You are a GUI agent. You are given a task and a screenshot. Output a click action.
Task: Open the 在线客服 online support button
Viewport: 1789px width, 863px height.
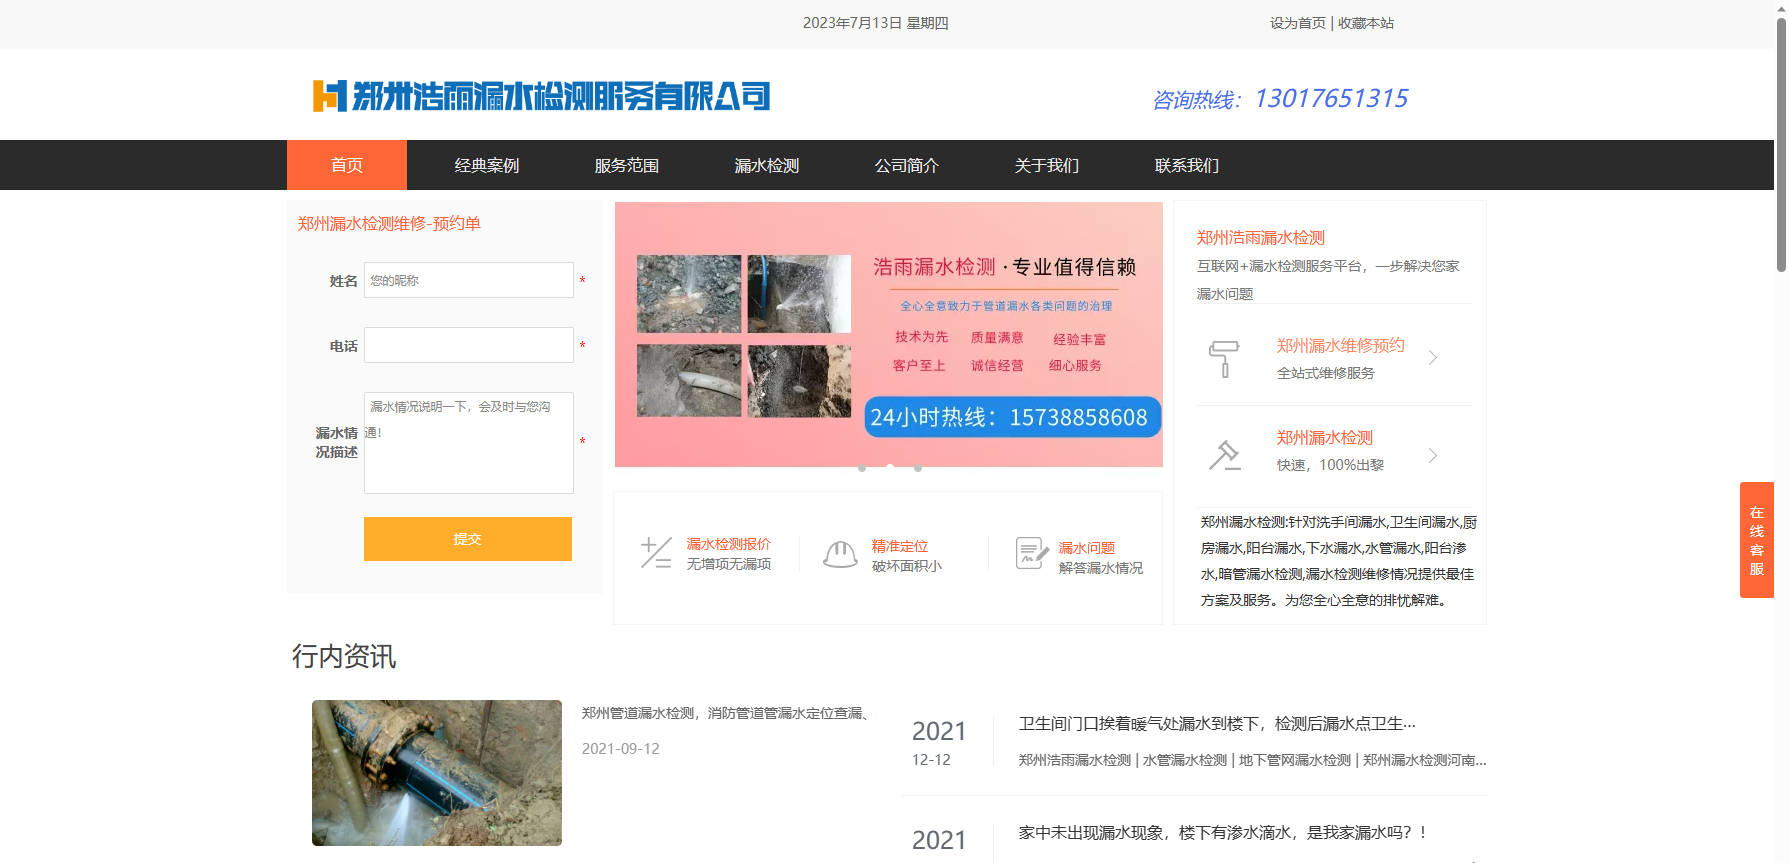[x=1757, y=540]
